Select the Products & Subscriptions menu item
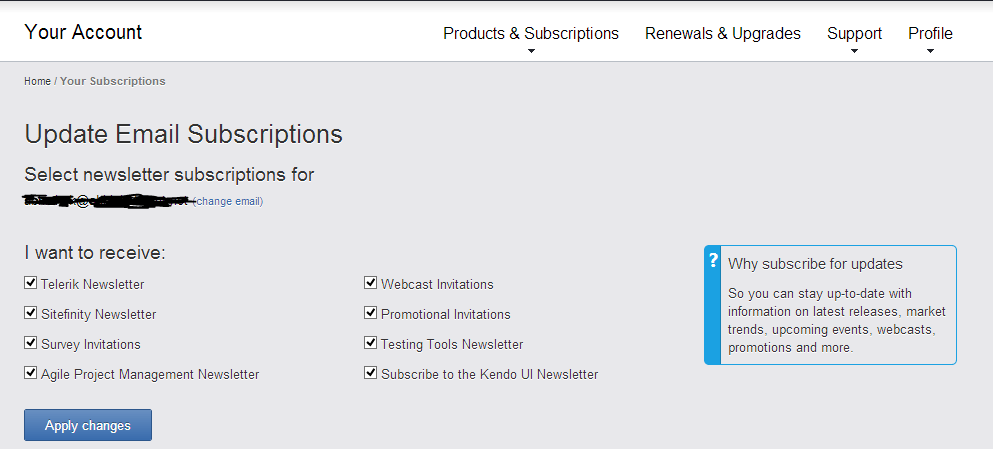The height and width of the screenshot is (449, 993). [x=531, y=33]
